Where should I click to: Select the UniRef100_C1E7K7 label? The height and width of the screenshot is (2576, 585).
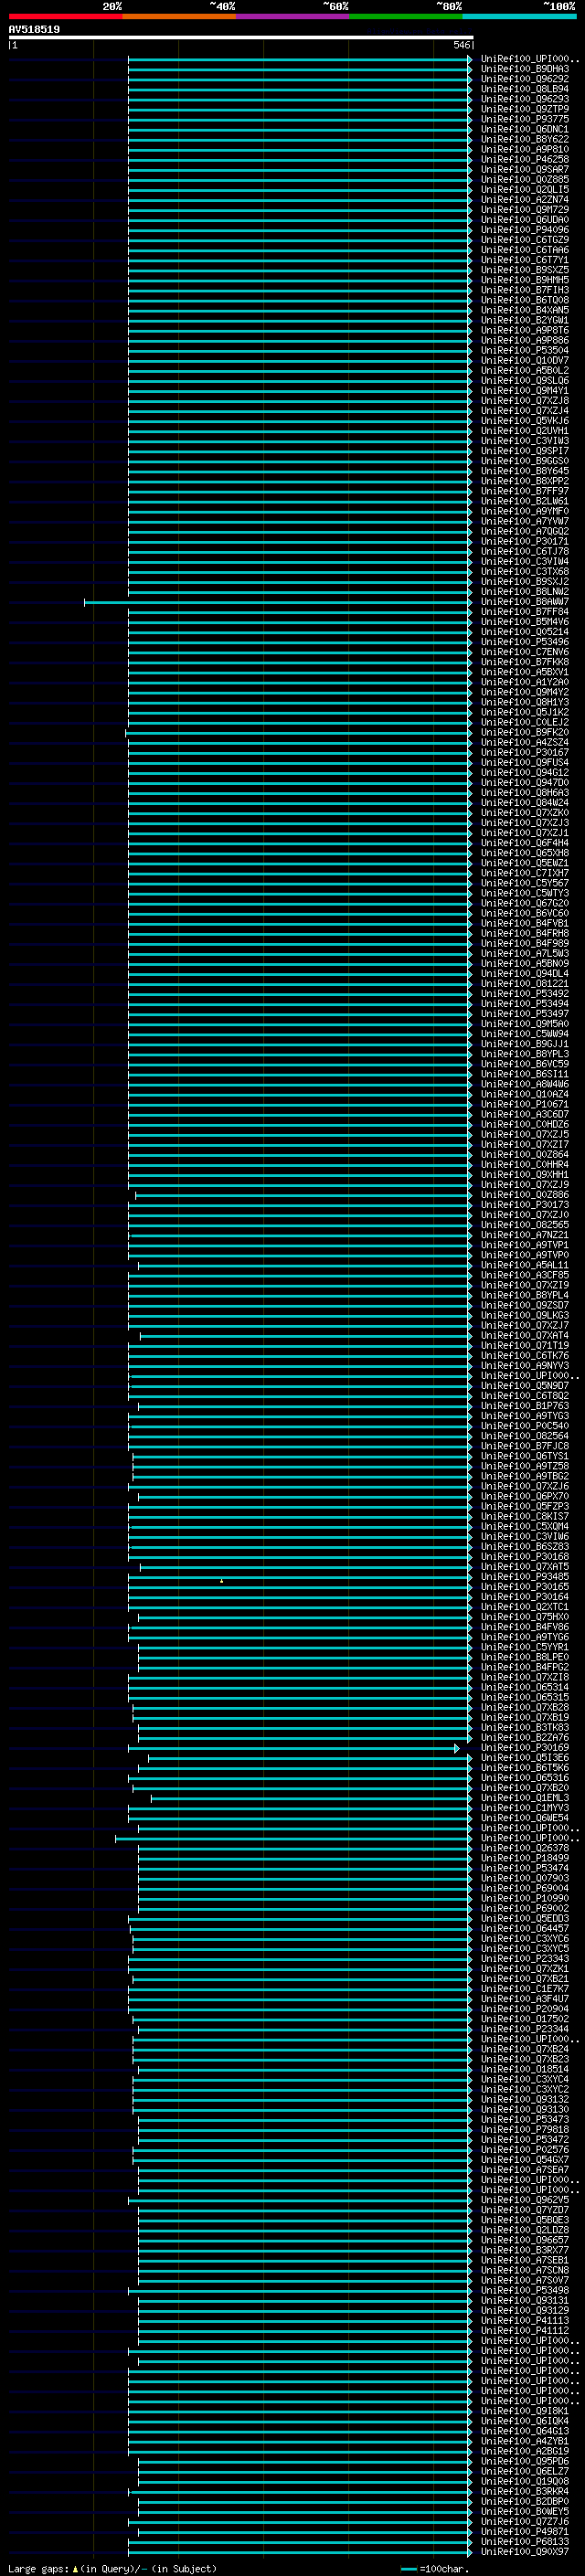525,1989
